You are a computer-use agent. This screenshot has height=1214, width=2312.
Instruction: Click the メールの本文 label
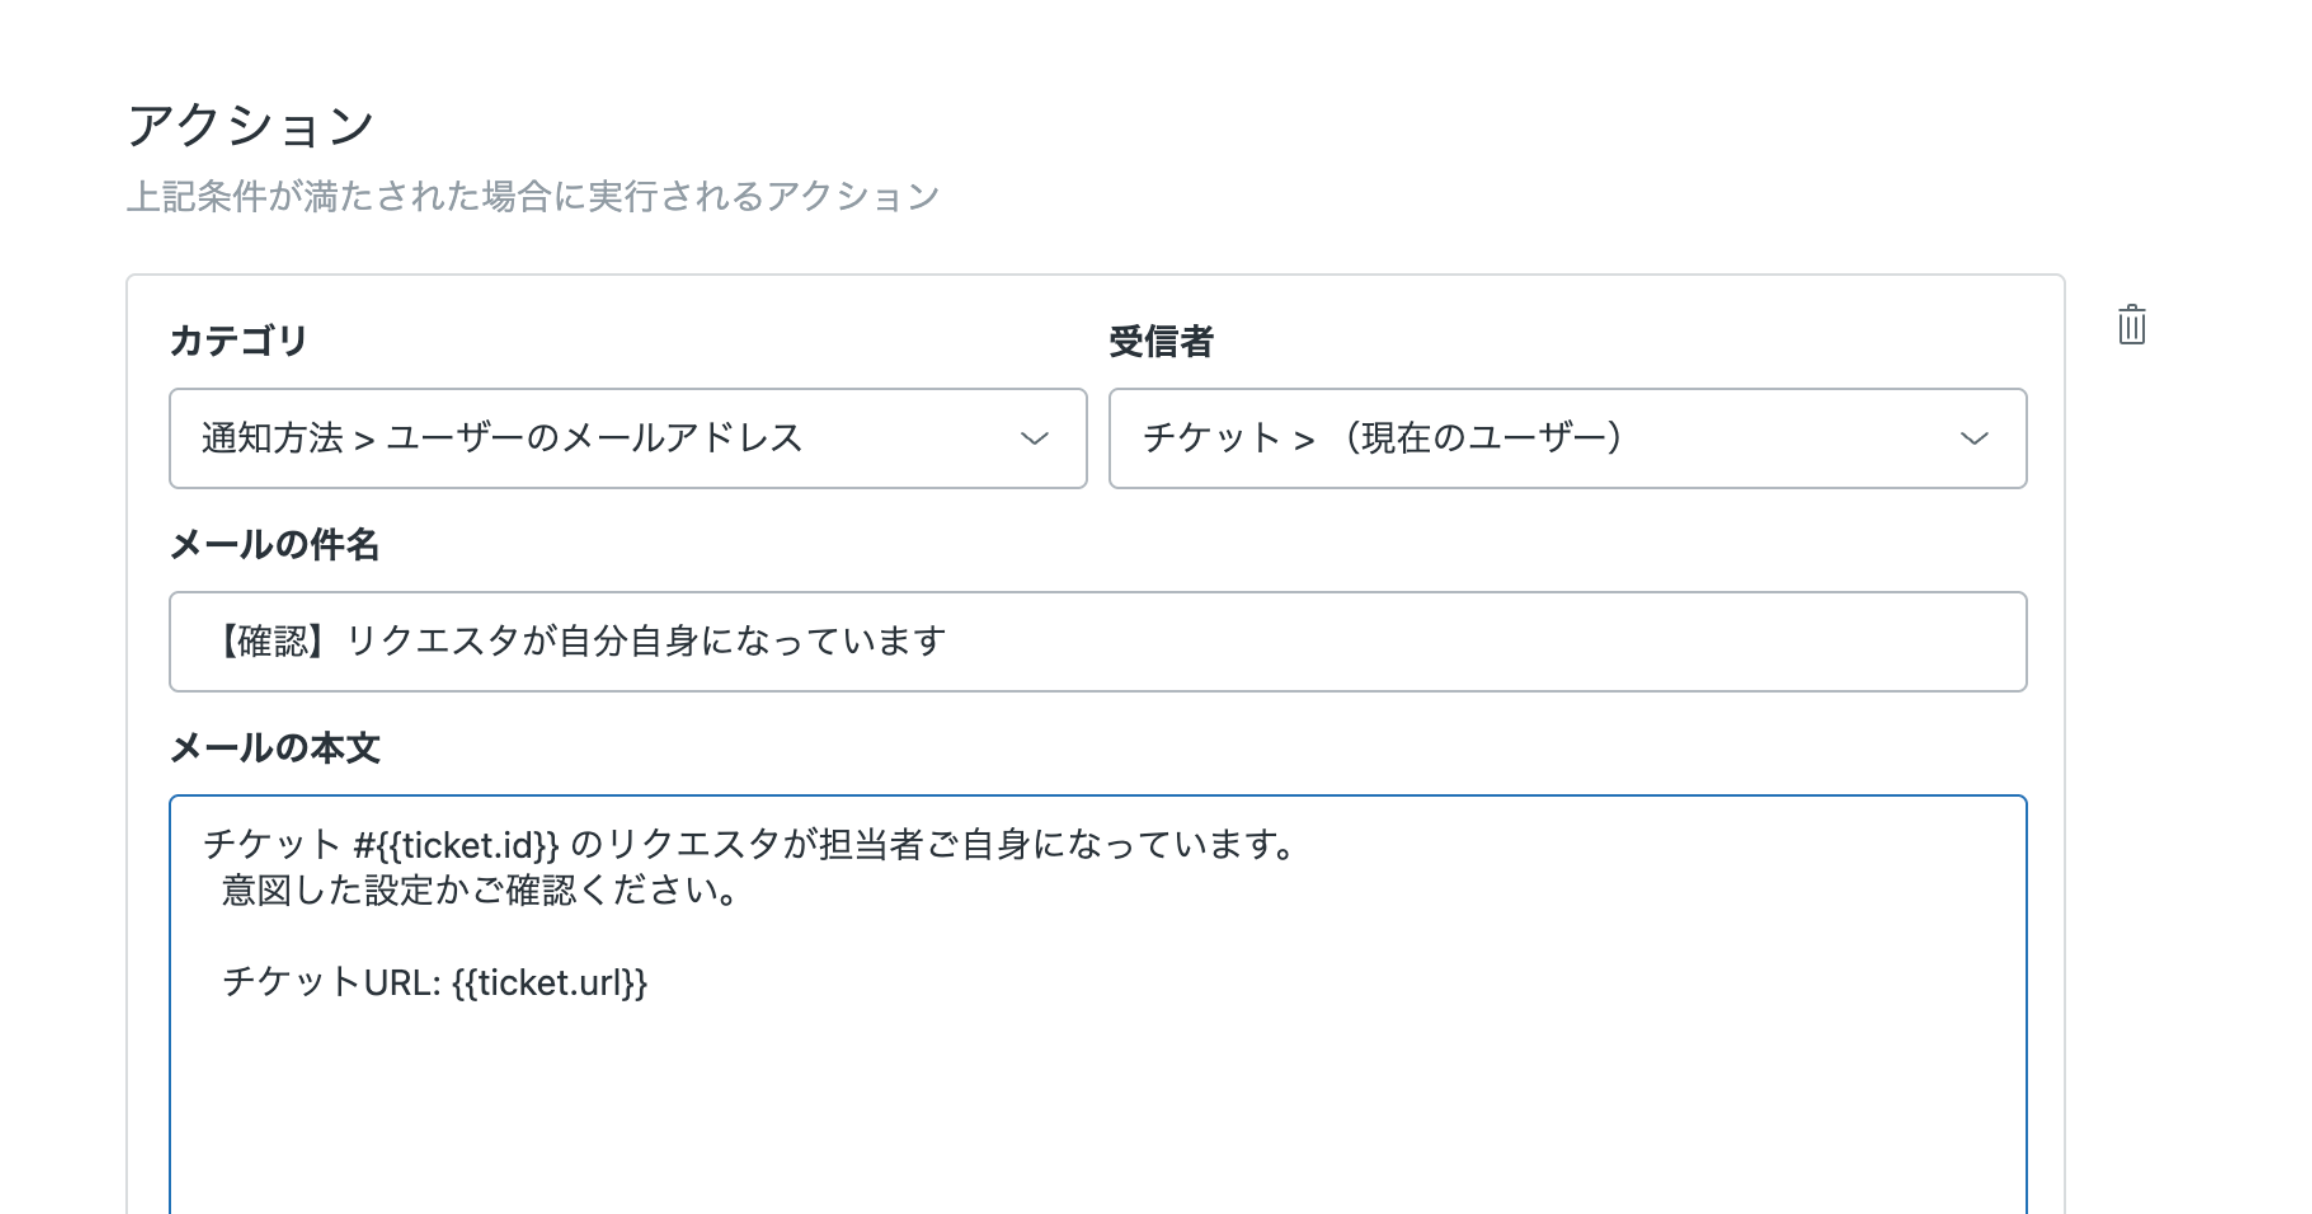274,748
